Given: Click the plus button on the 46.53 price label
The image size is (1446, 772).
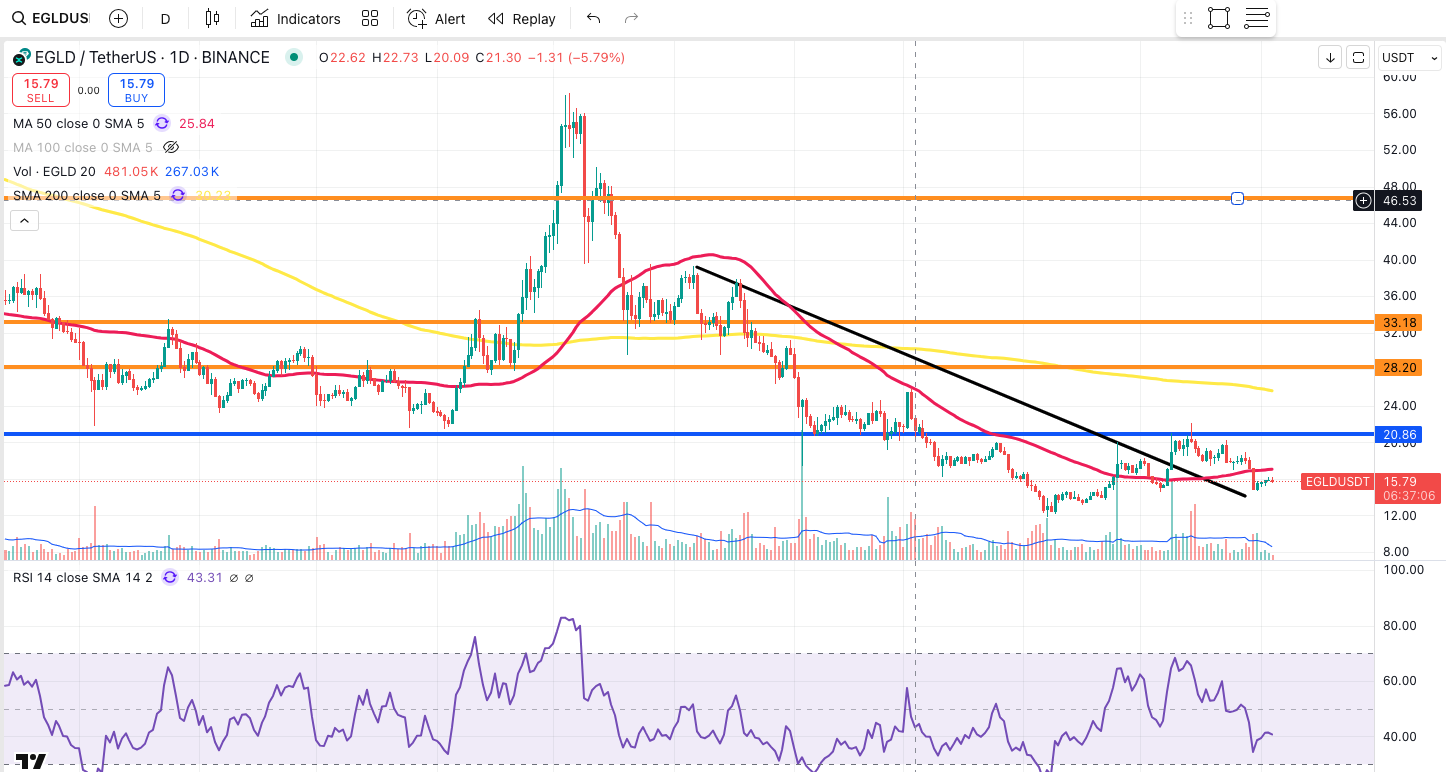Looking at the screenshot, I should tap(1363, 201).
